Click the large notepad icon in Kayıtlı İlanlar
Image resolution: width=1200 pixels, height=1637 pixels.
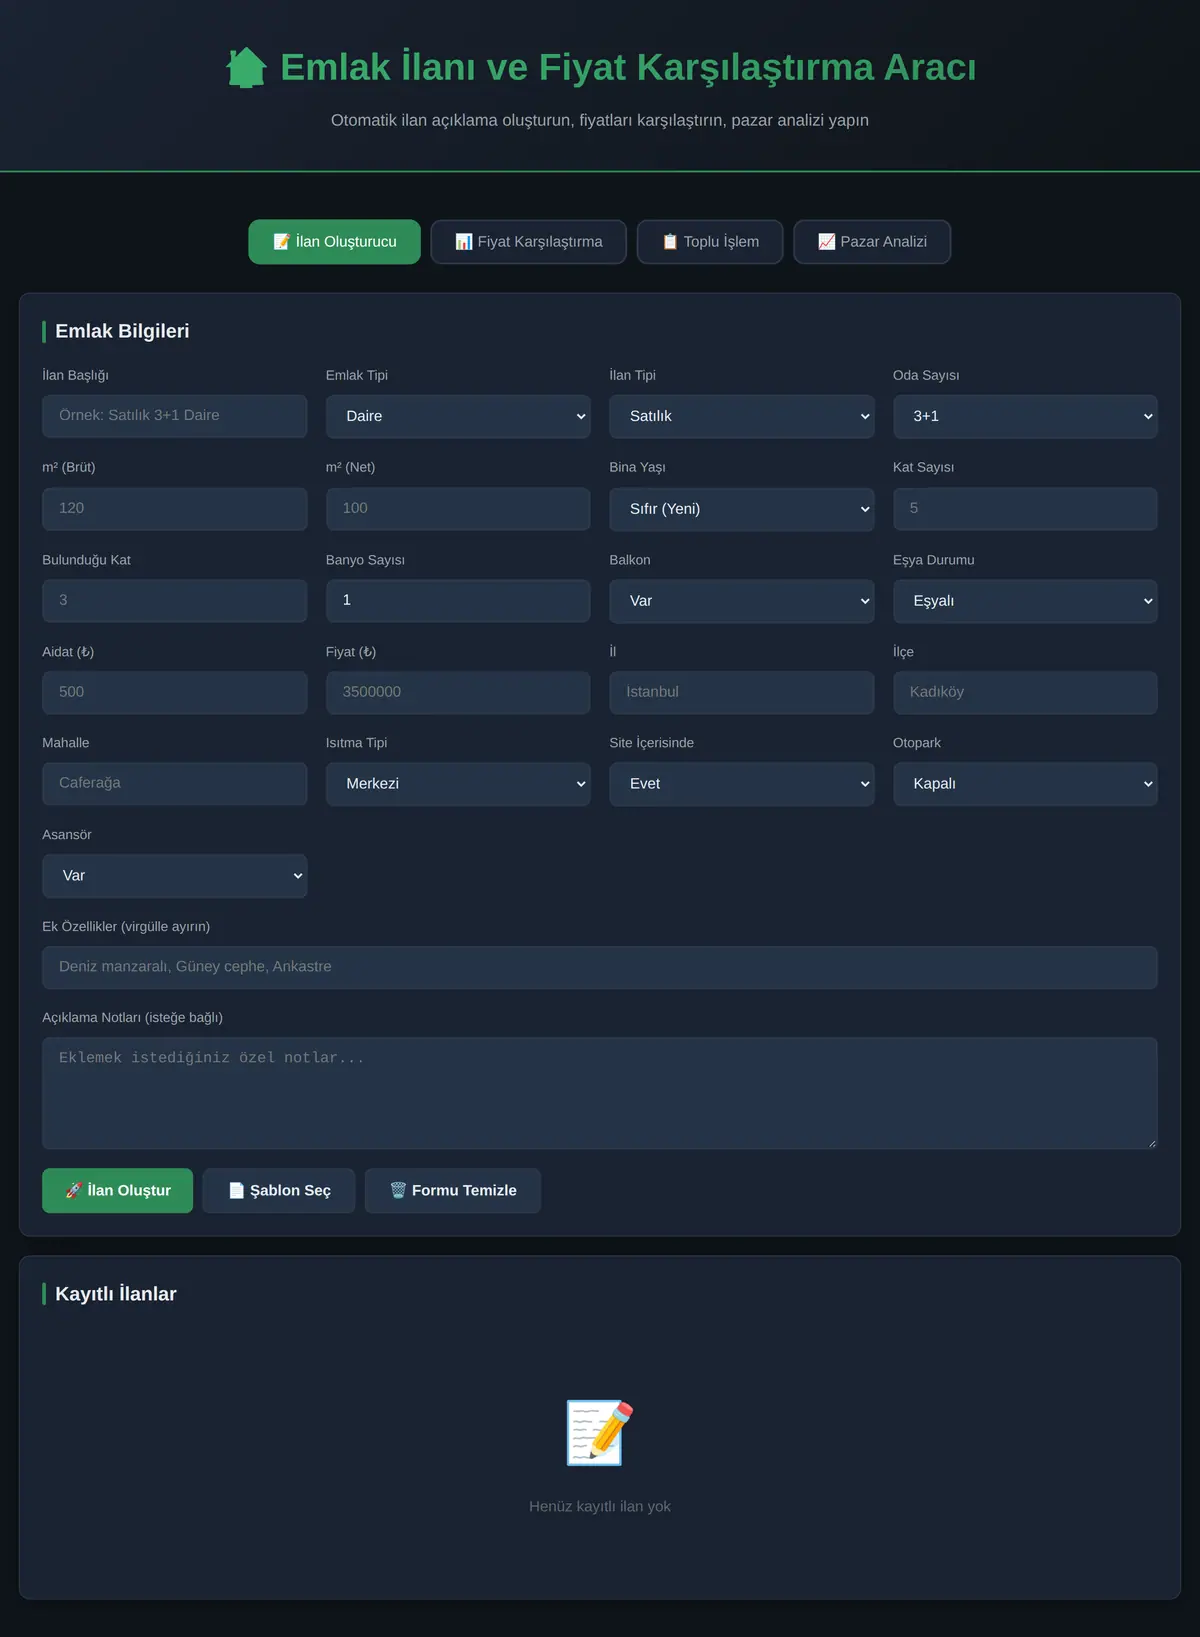pos(600,1433)
